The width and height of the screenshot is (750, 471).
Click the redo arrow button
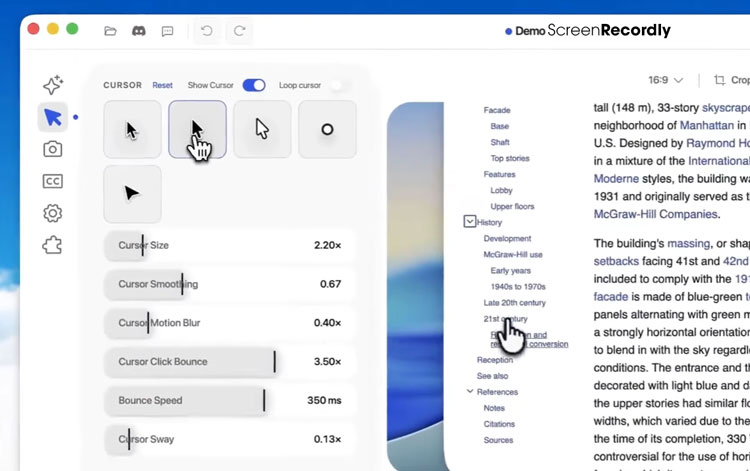[x=239, y=31]
